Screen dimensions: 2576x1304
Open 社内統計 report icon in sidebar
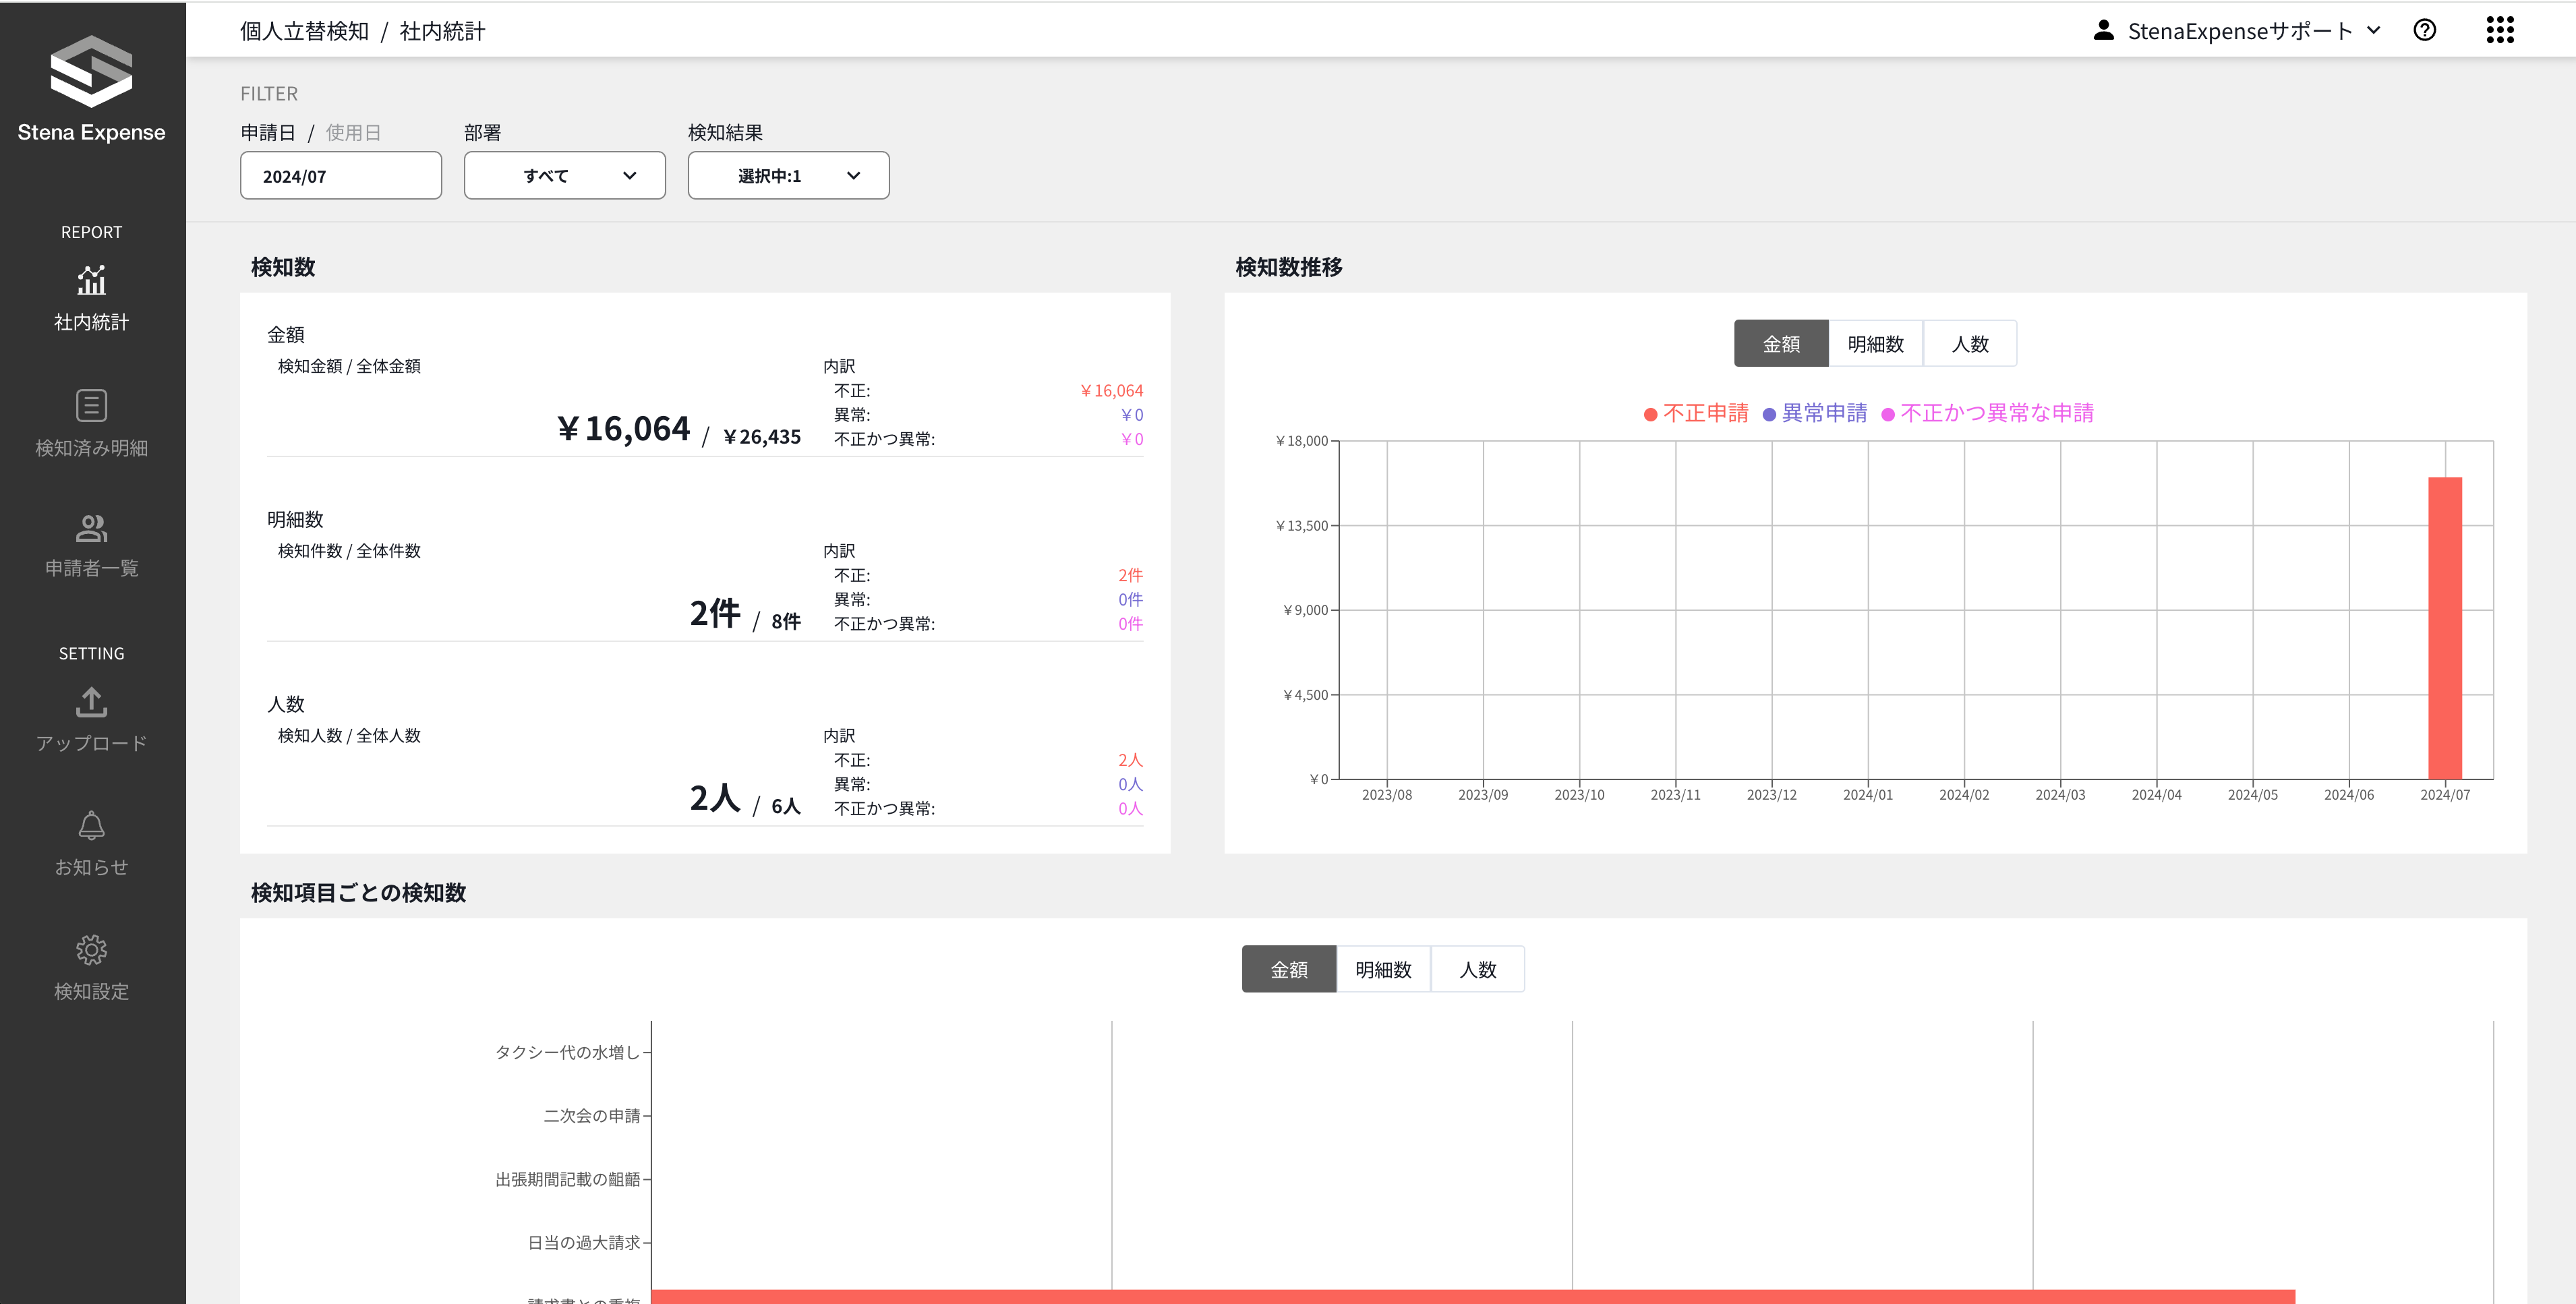[x=91, y=281]
